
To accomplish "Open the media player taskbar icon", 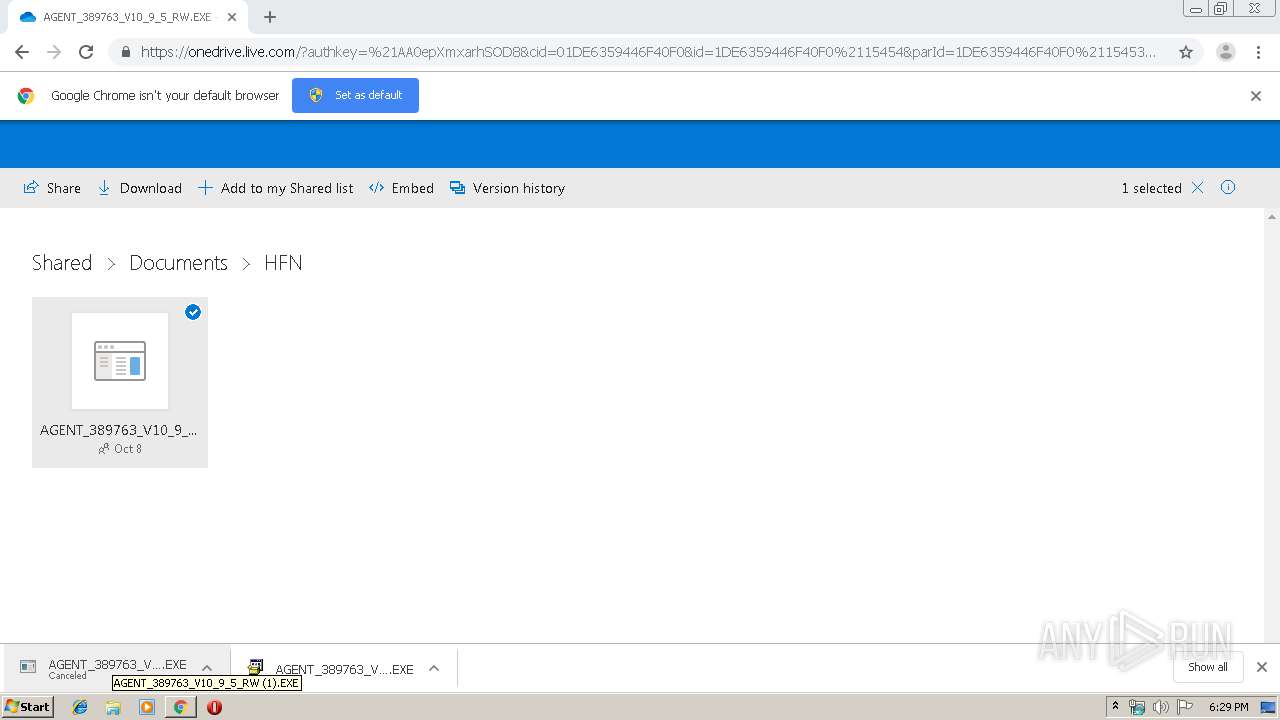I will tap(147, 707).
